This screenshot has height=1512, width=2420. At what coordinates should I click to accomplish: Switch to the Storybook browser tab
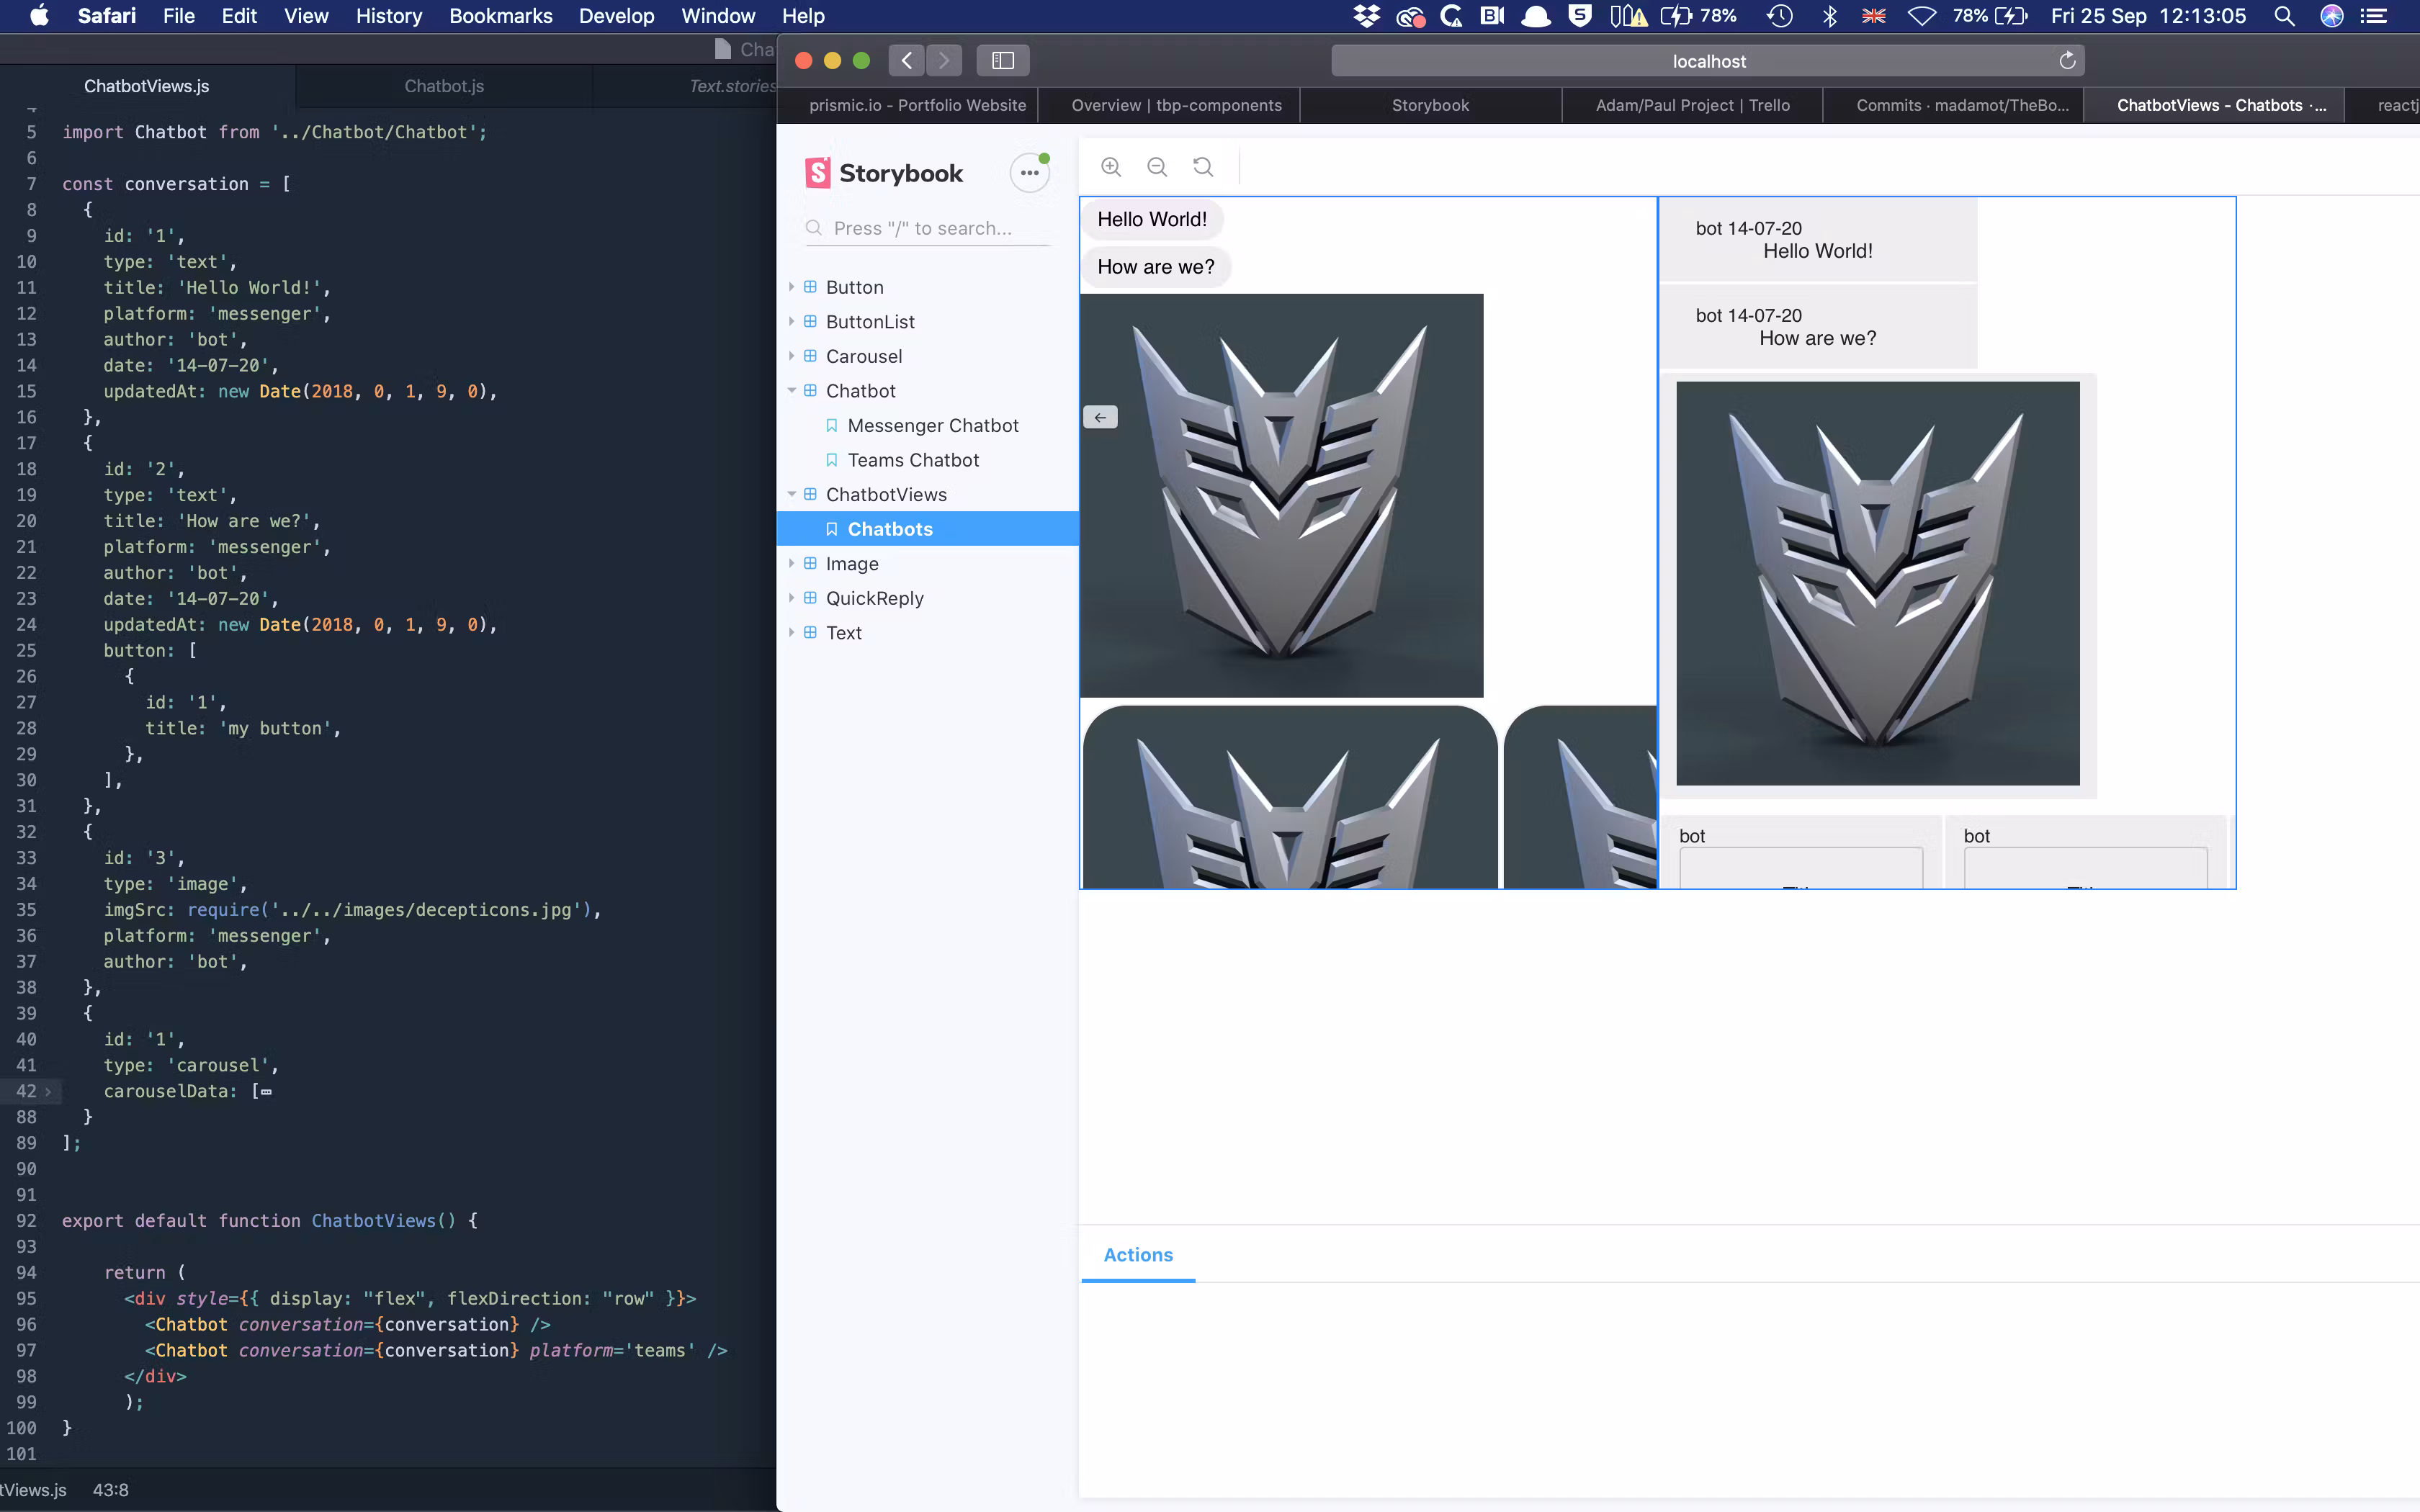point(1430,105)
